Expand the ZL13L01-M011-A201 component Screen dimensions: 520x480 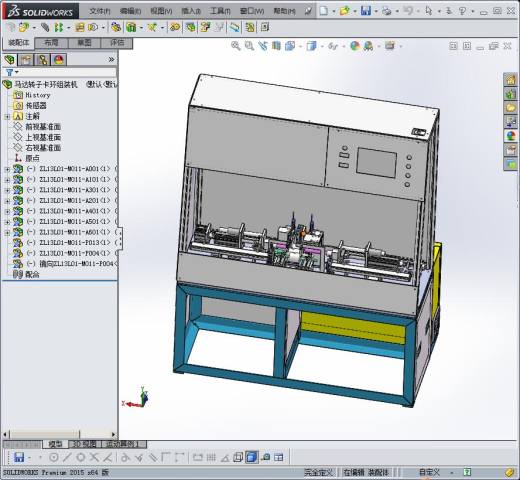pyautogui.click(x=7, y=201)
